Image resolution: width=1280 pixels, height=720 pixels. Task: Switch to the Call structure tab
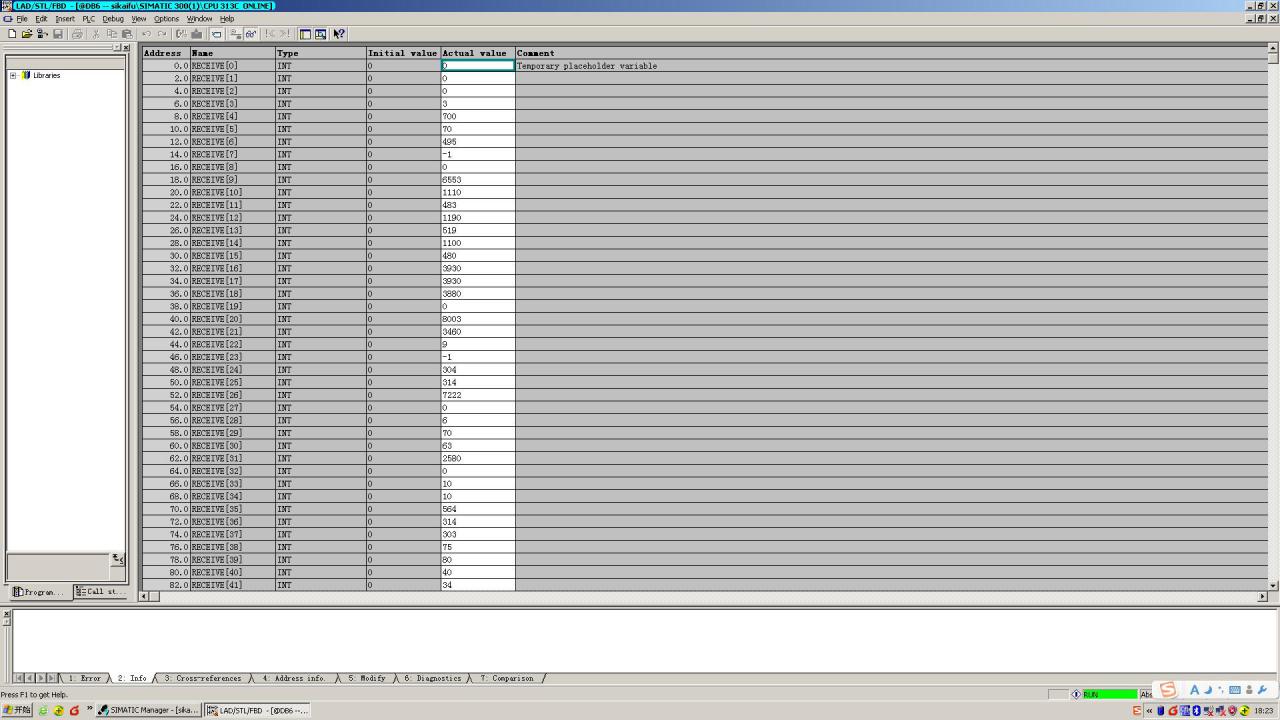tap(100, 592)
